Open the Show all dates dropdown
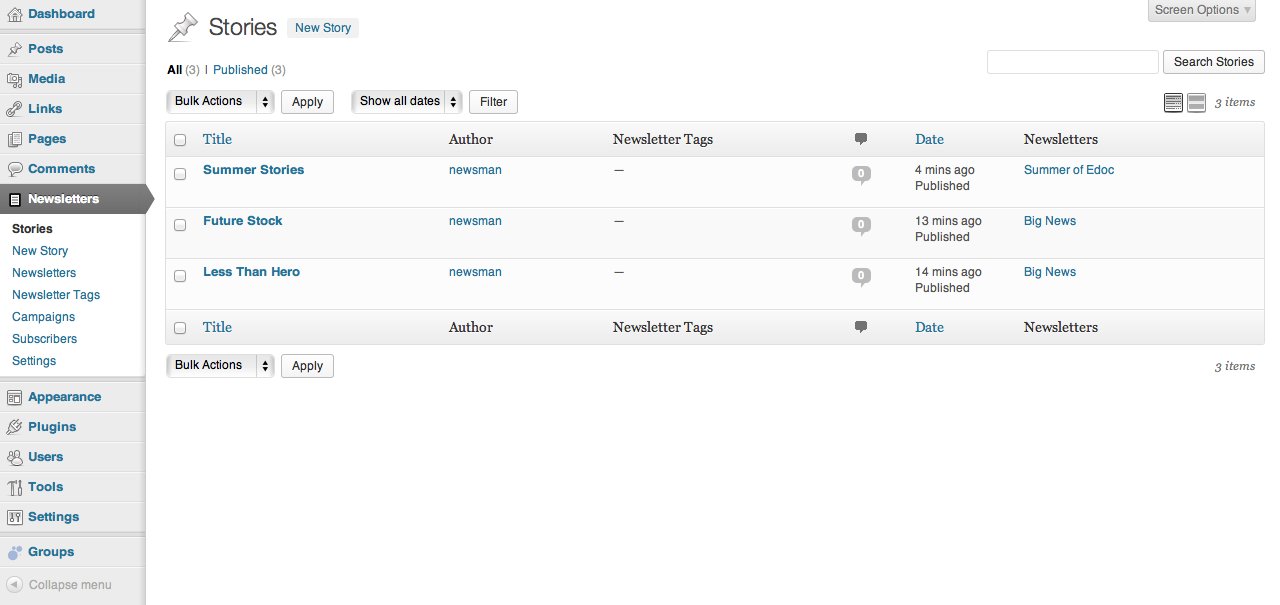 coord(407,101)
